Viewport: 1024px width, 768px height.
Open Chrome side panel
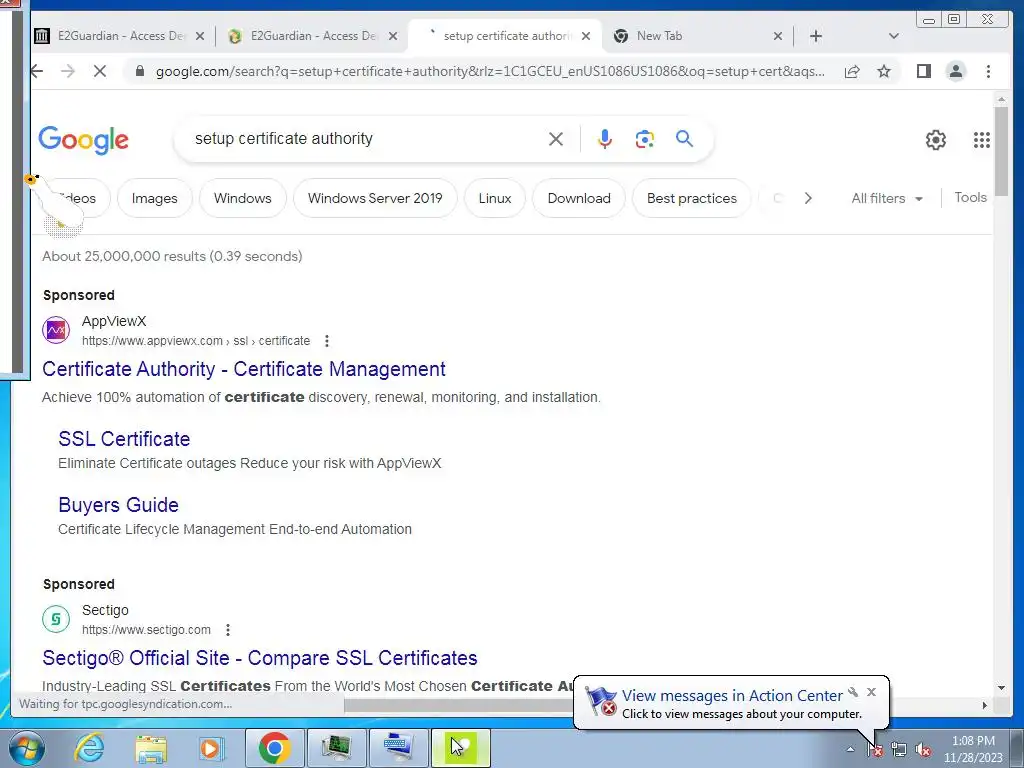click(923, 71)
